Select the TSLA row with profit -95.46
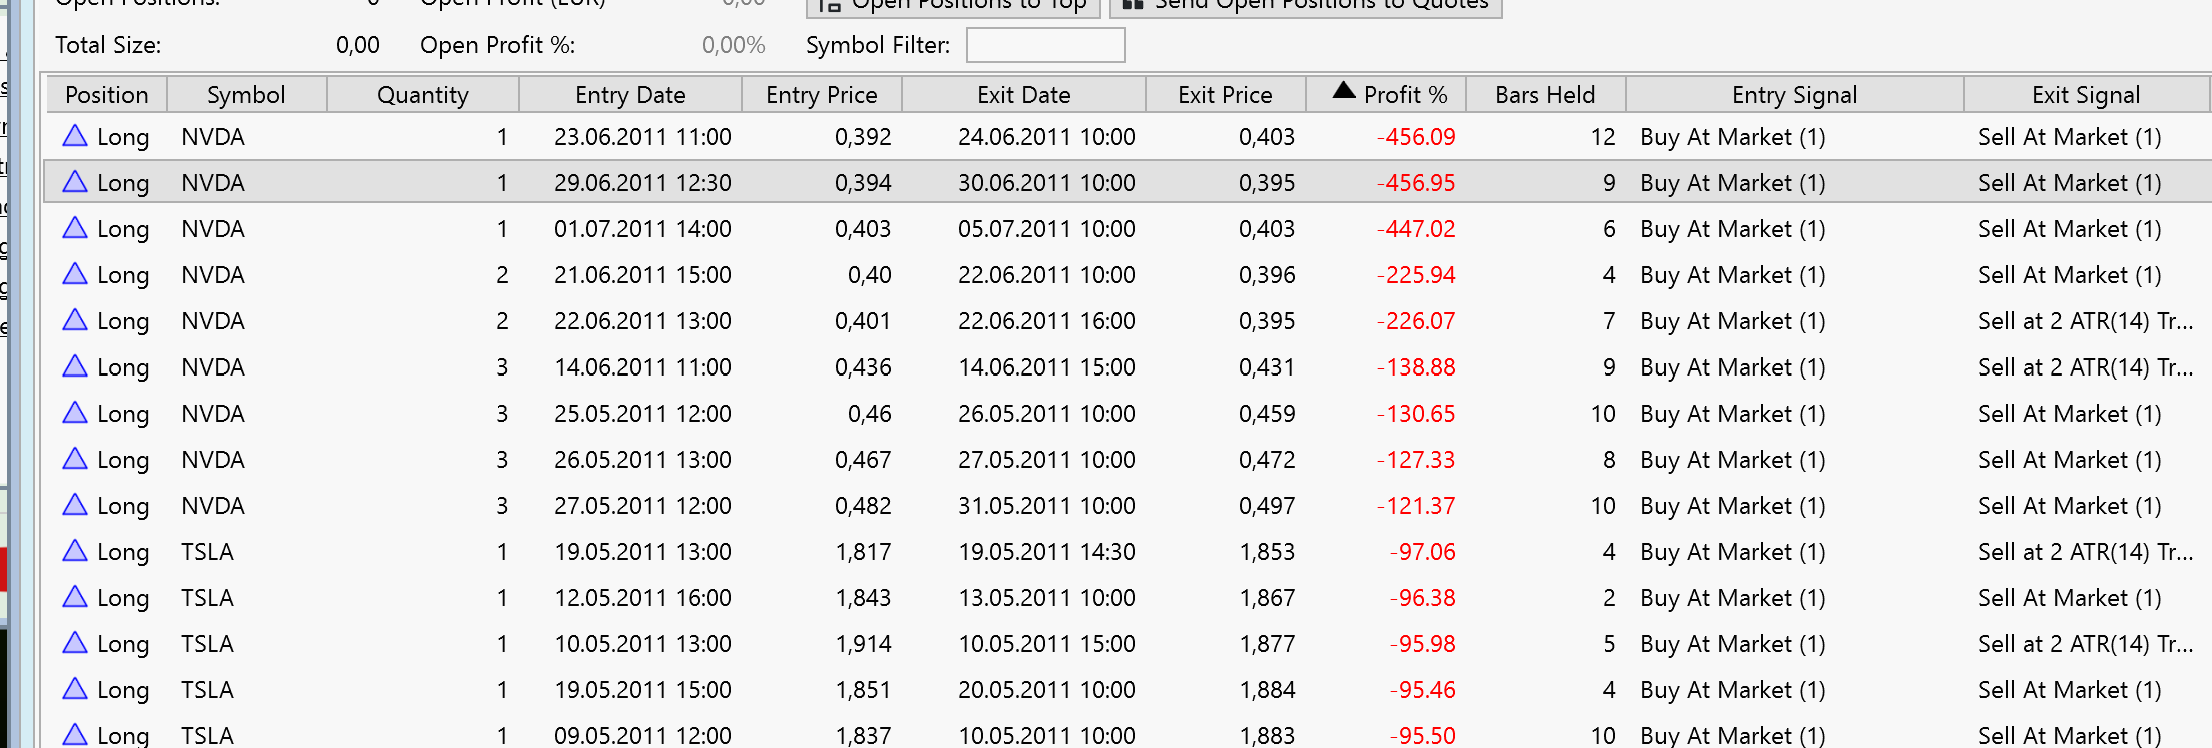Viewport: 2212px width, 748px height. (1000, 690)
